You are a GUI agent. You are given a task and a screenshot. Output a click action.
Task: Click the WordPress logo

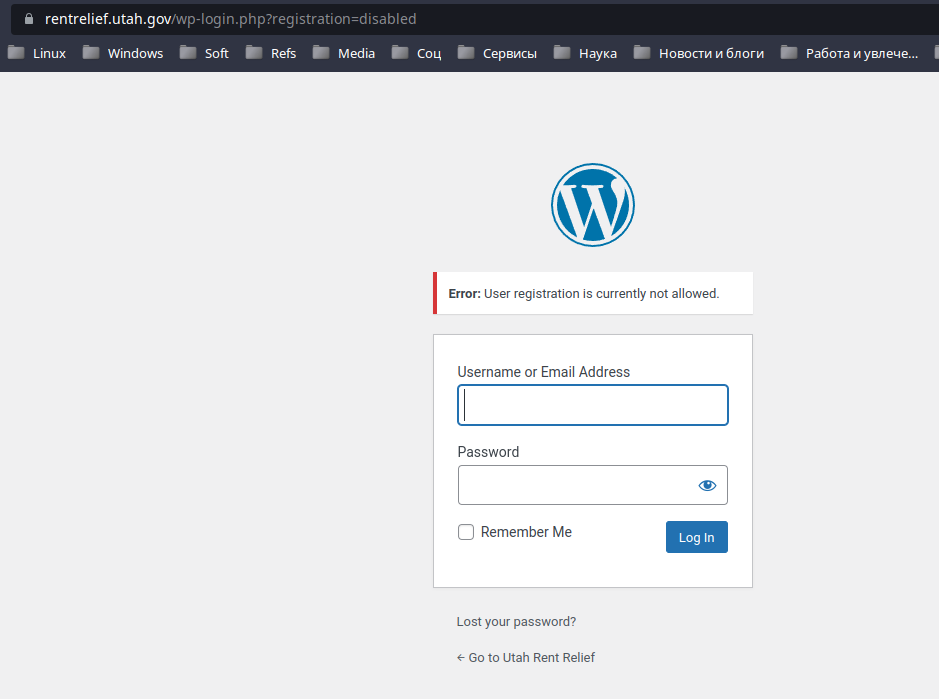click(592, 205)
